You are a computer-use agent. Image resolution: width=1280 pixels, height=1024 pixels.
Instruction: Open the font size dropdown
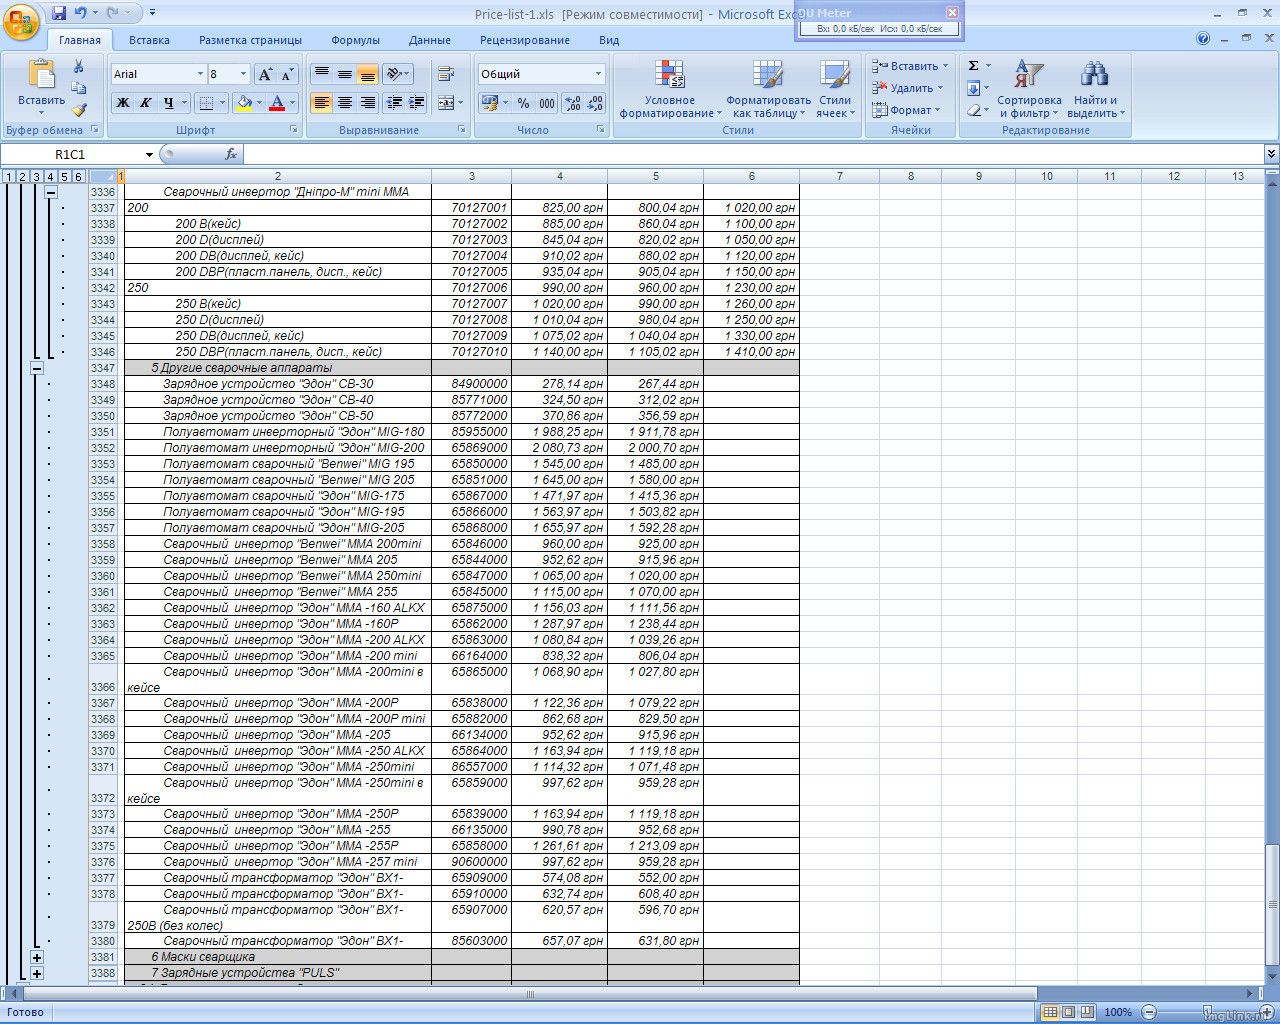point(243,74)
